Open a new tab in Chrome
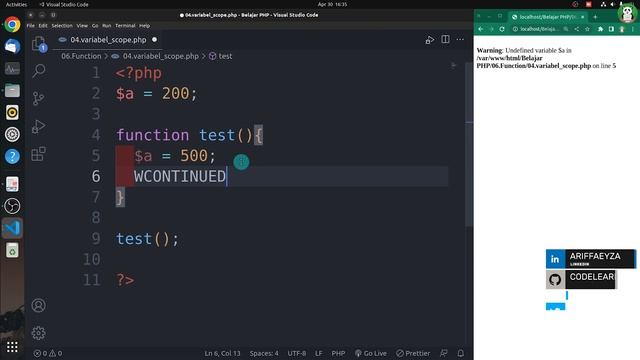Screen dimensions: 640x360 pyautogui.click(x=595, y=17)
